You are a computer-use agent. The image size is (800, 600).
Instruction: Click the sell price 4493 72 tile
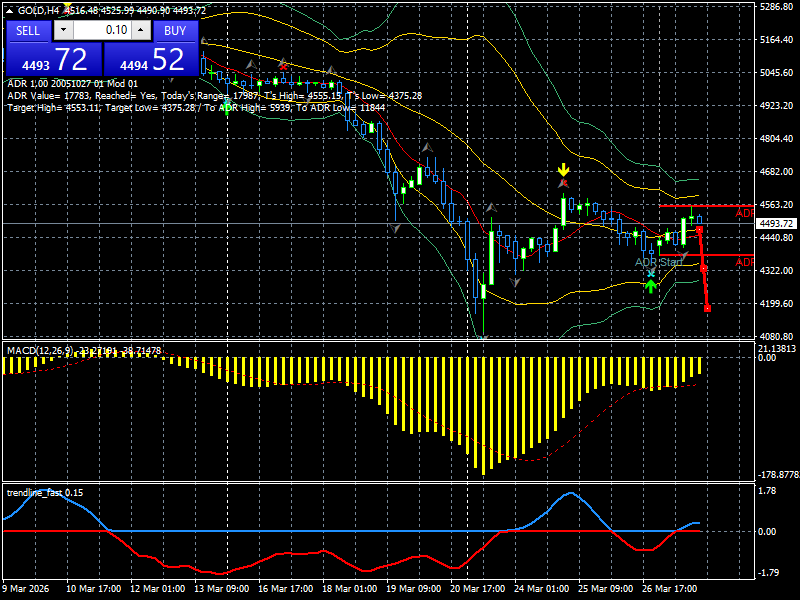point(54,59)
